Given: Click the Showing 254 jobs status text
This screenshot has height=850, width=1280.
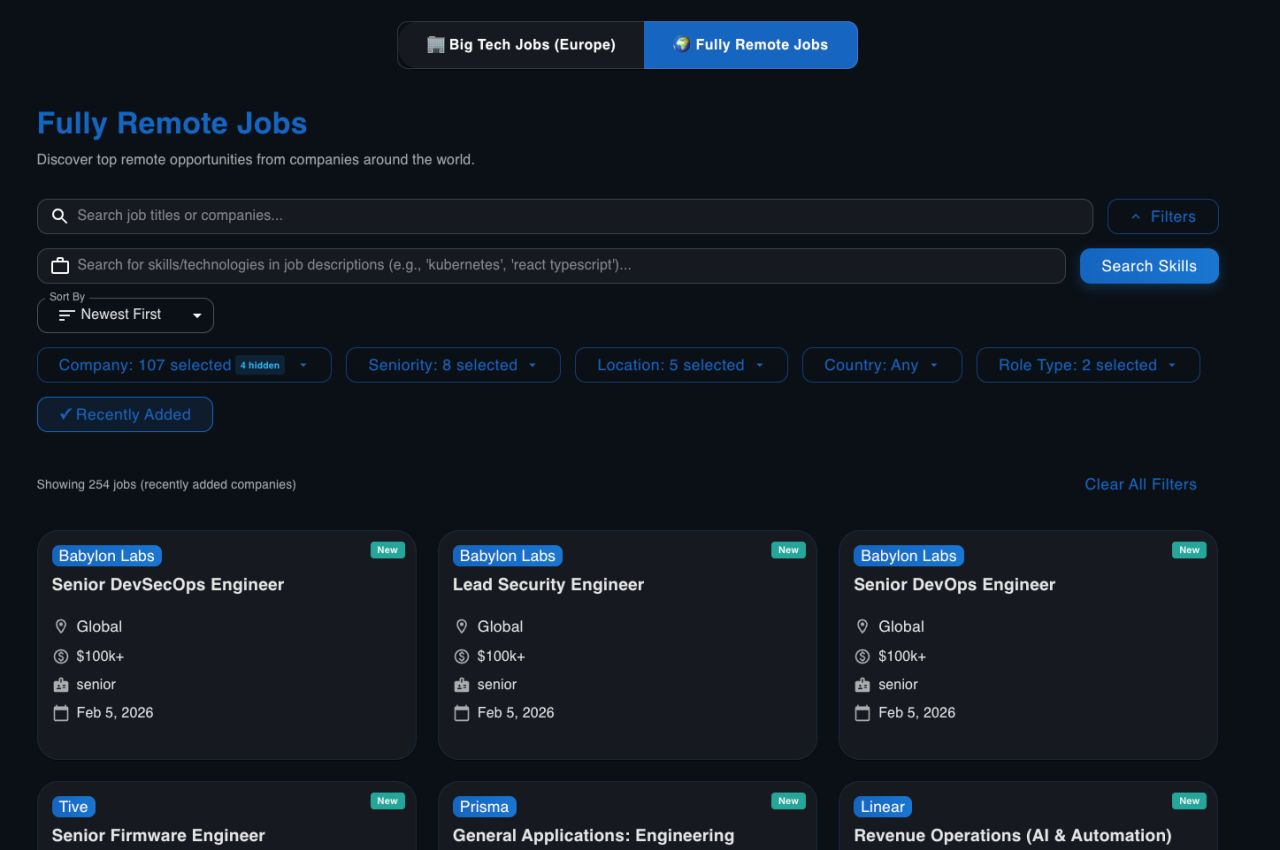Looking at the screenshot, I should pos(166,484).
